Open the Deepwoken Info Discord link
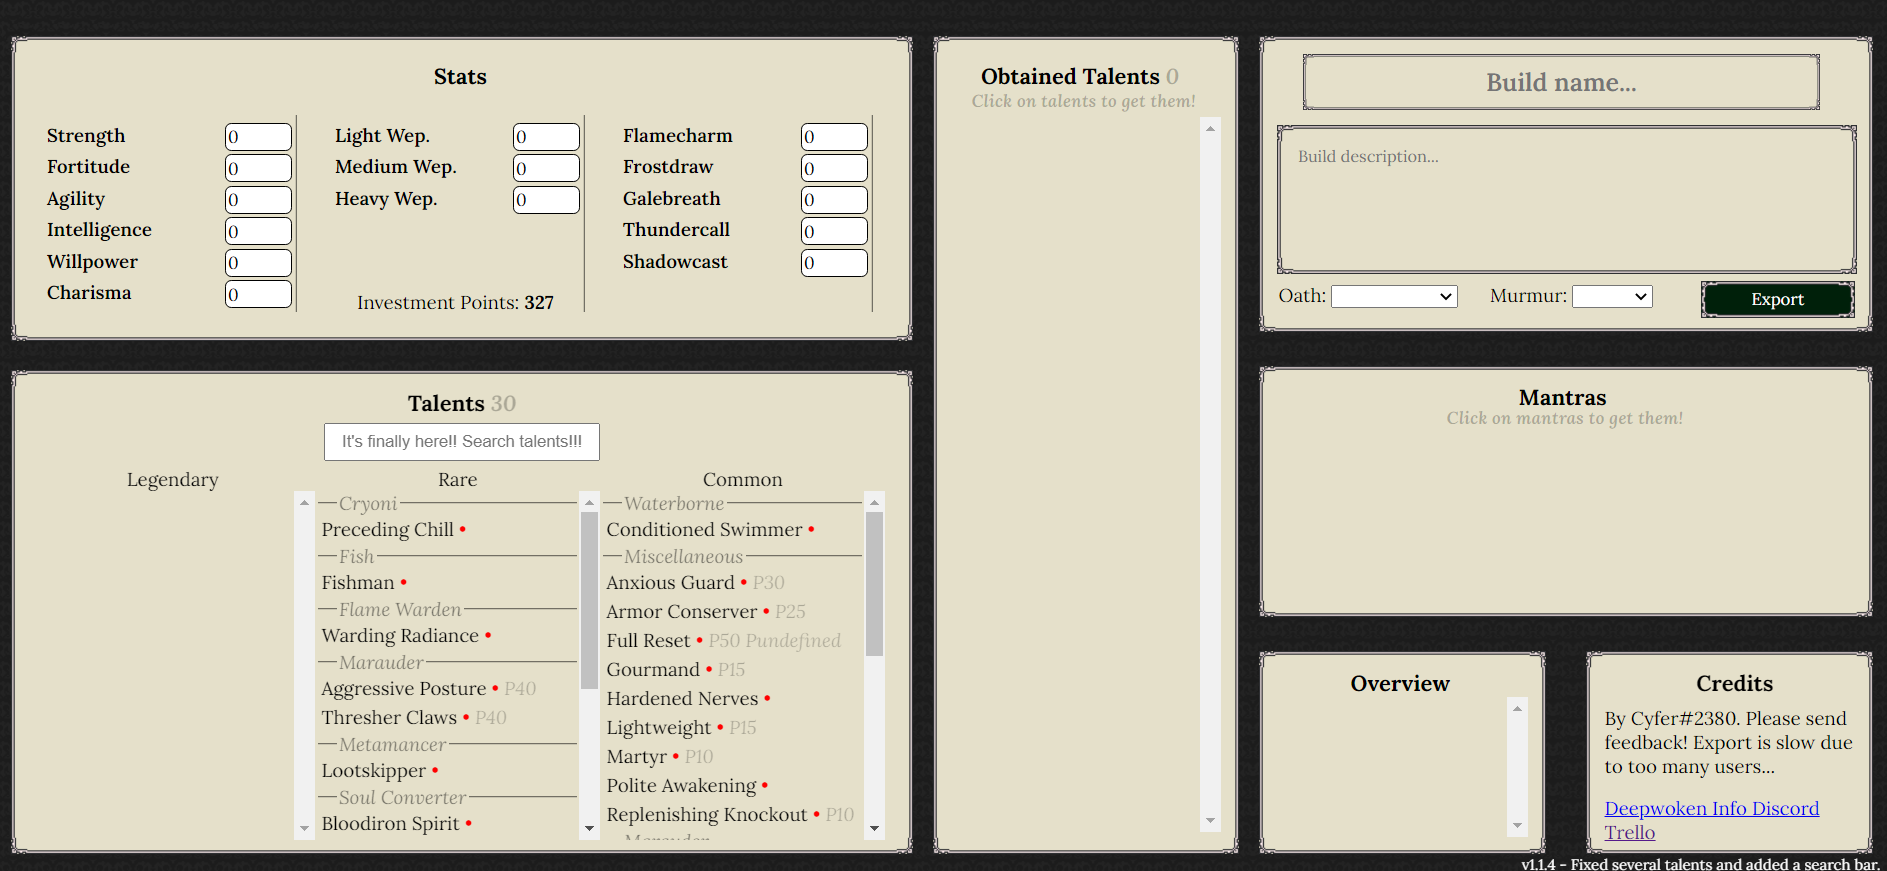Viewport: 1887px width, 871px height. [x=1711, y=808]
